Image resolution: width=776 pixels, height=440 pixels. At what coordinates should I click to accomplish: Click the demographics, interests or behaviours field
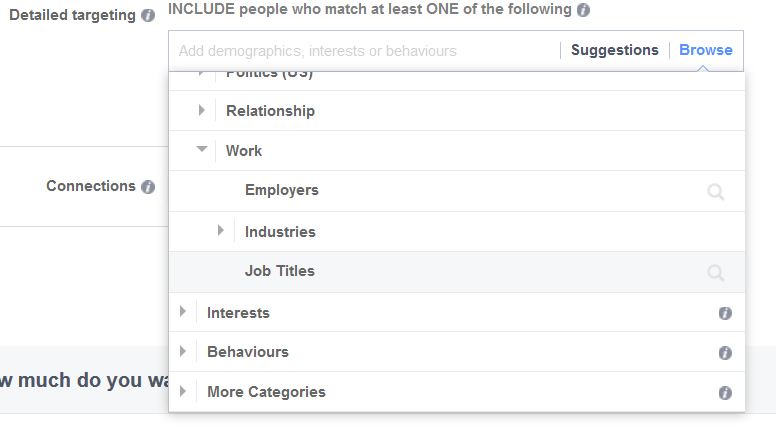pyautogui.click(x=360, y=50)
